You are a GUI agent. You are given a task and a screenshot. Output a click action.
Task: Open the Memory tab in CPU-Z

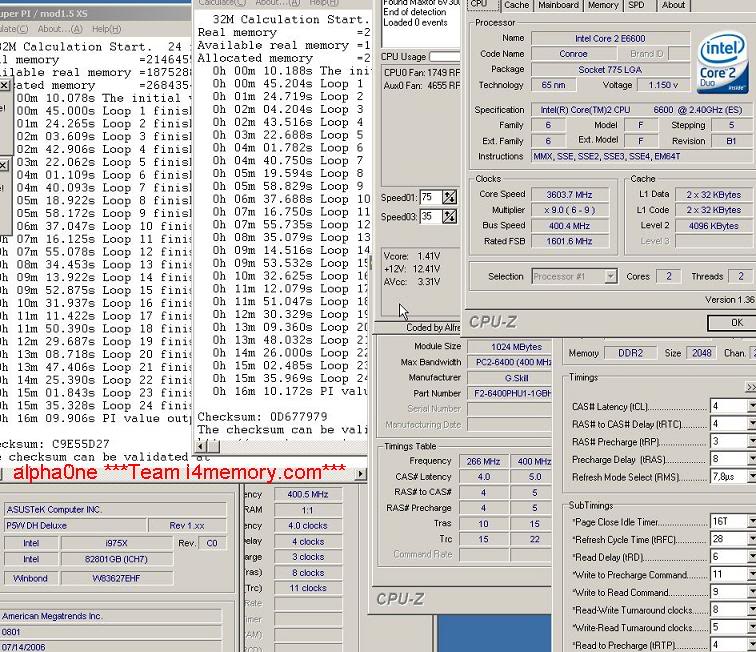pyautogui.click(x=603, y=5)
